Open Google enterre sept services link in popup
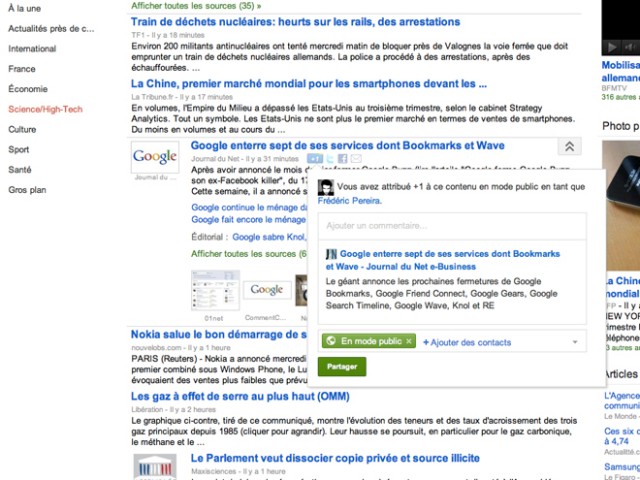Screen dimensions: 640x480 pos(443,260)
